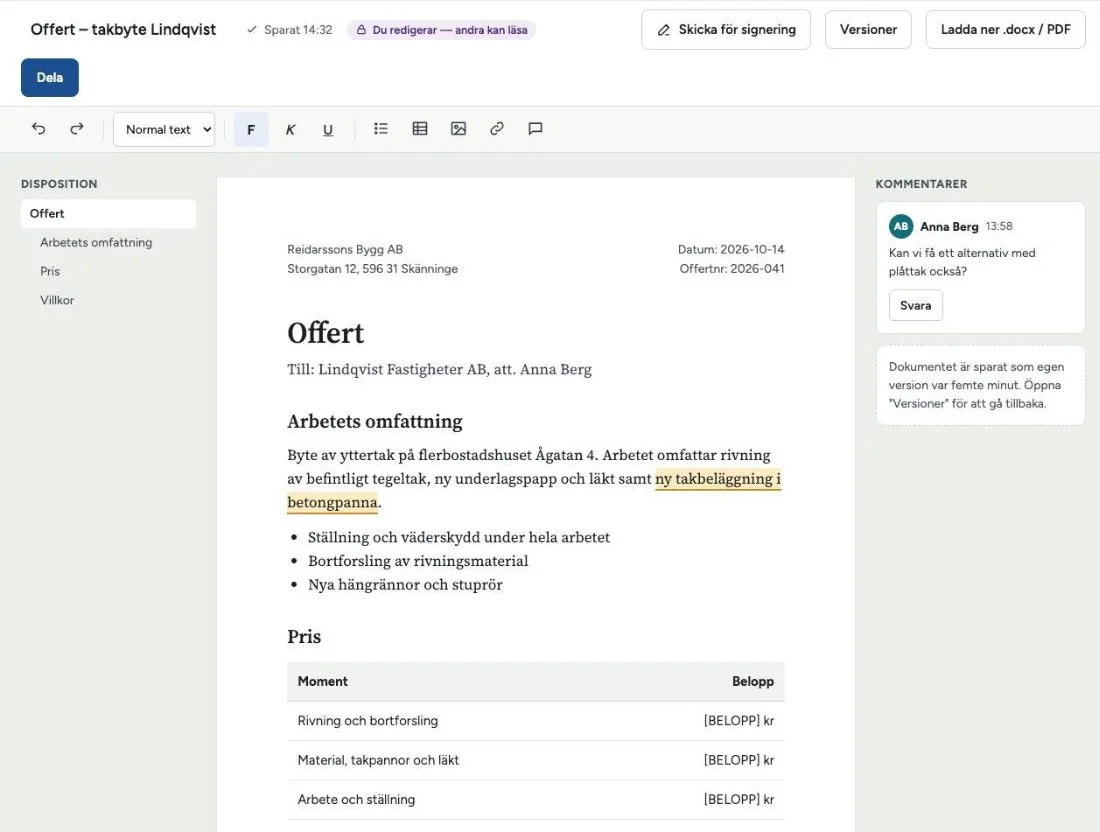
Task: Click the Du redigerar lock badge
Action: [x=441, y=30]
